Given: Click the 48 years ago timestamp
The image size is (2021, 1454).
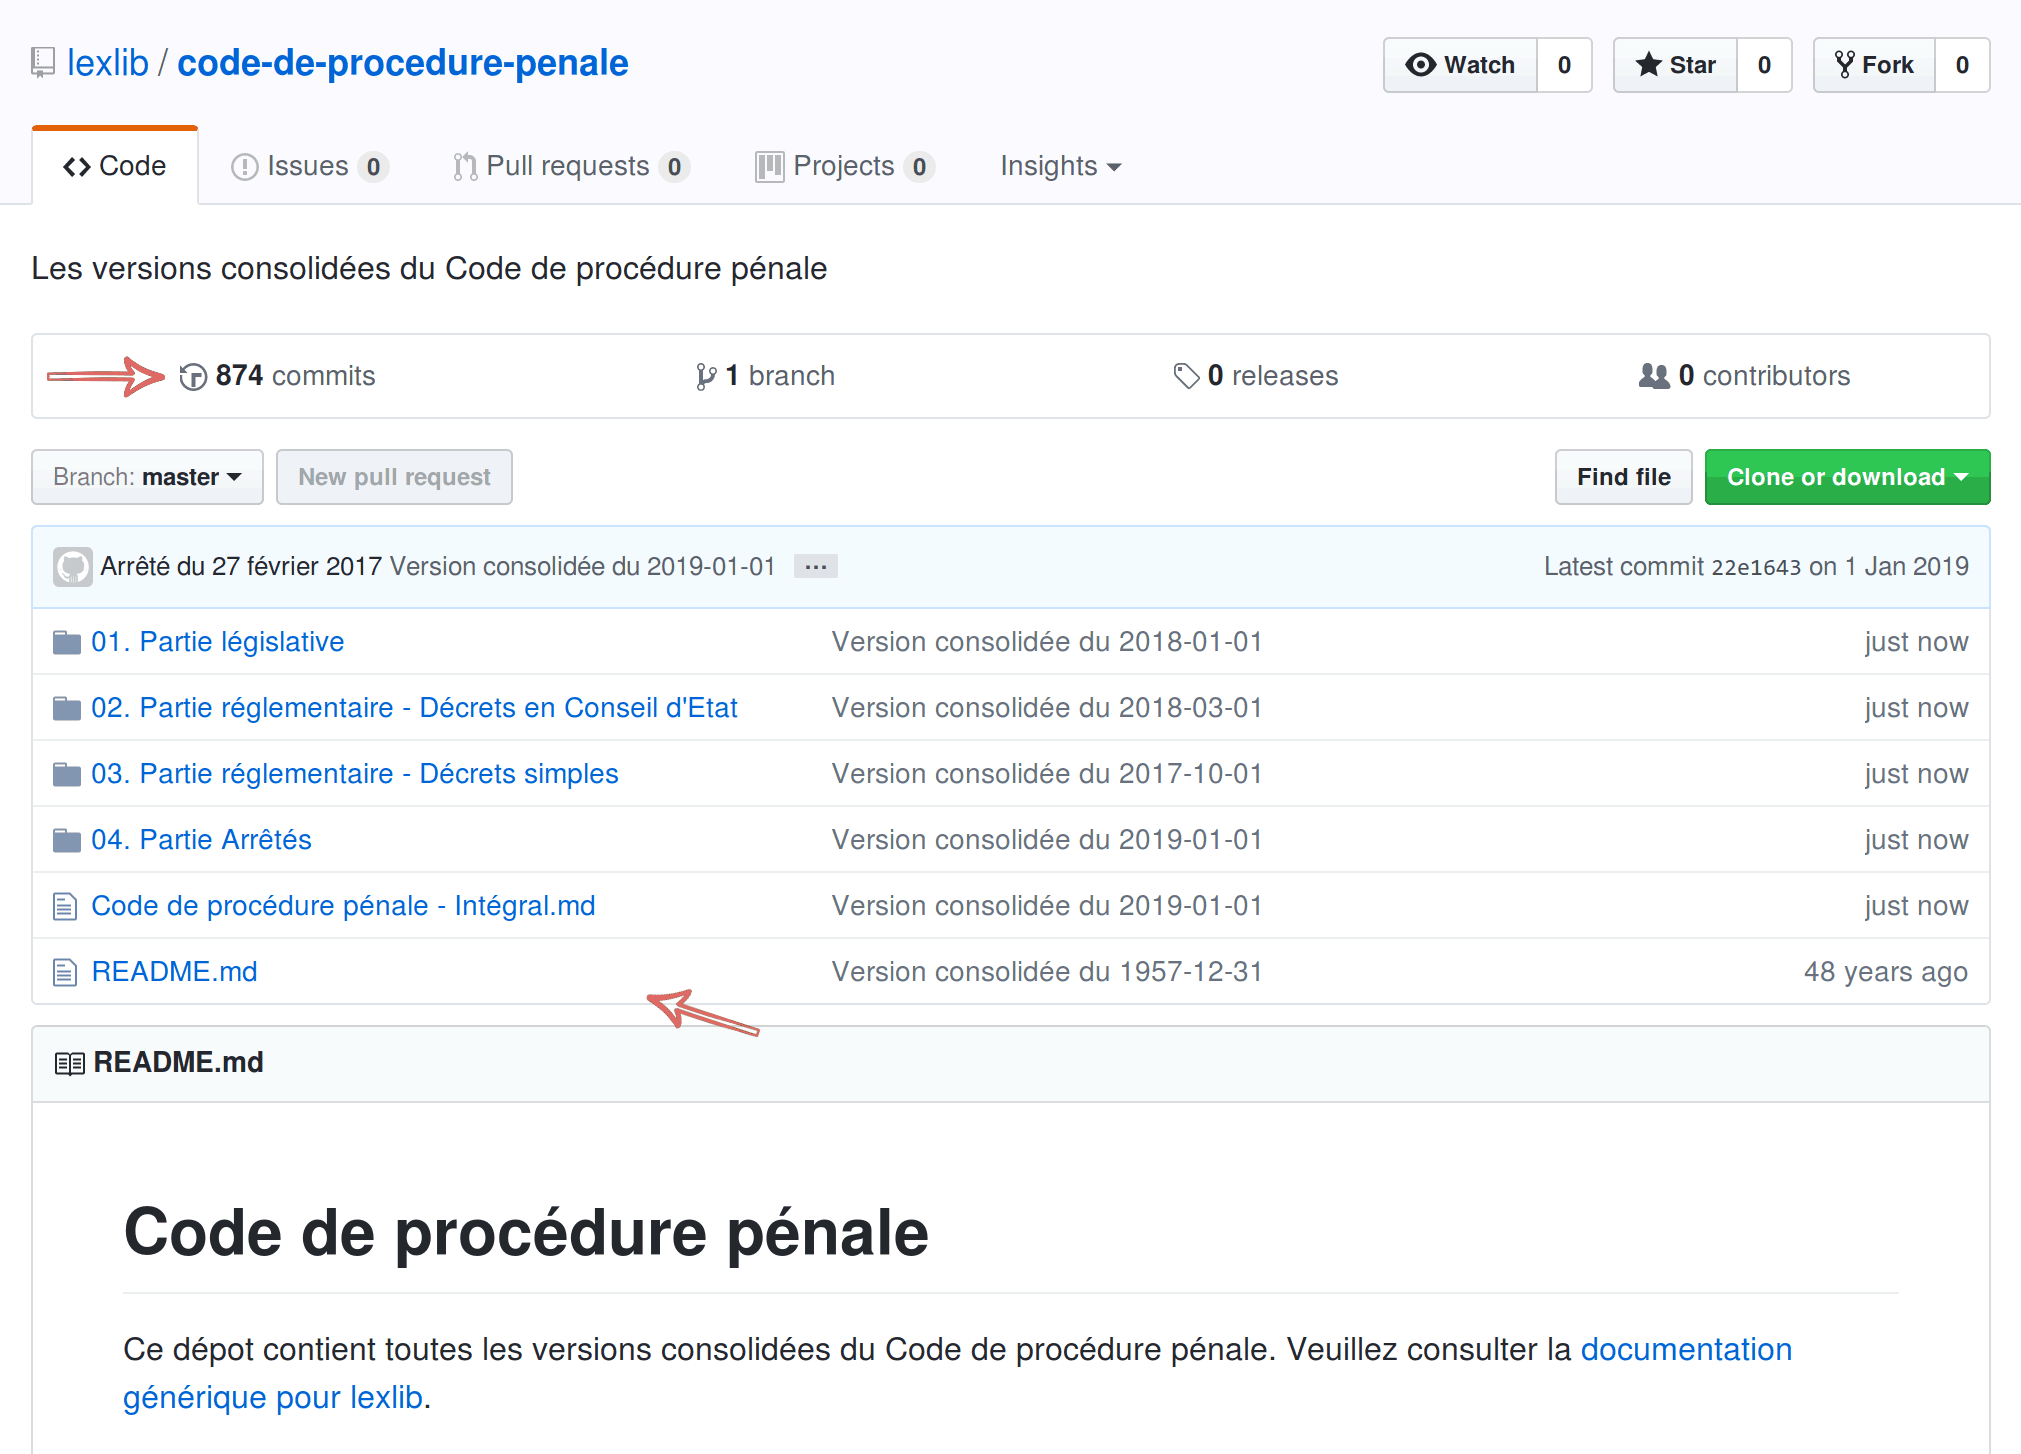Looking at the screenshot, I should click(x=1886, y=972).
